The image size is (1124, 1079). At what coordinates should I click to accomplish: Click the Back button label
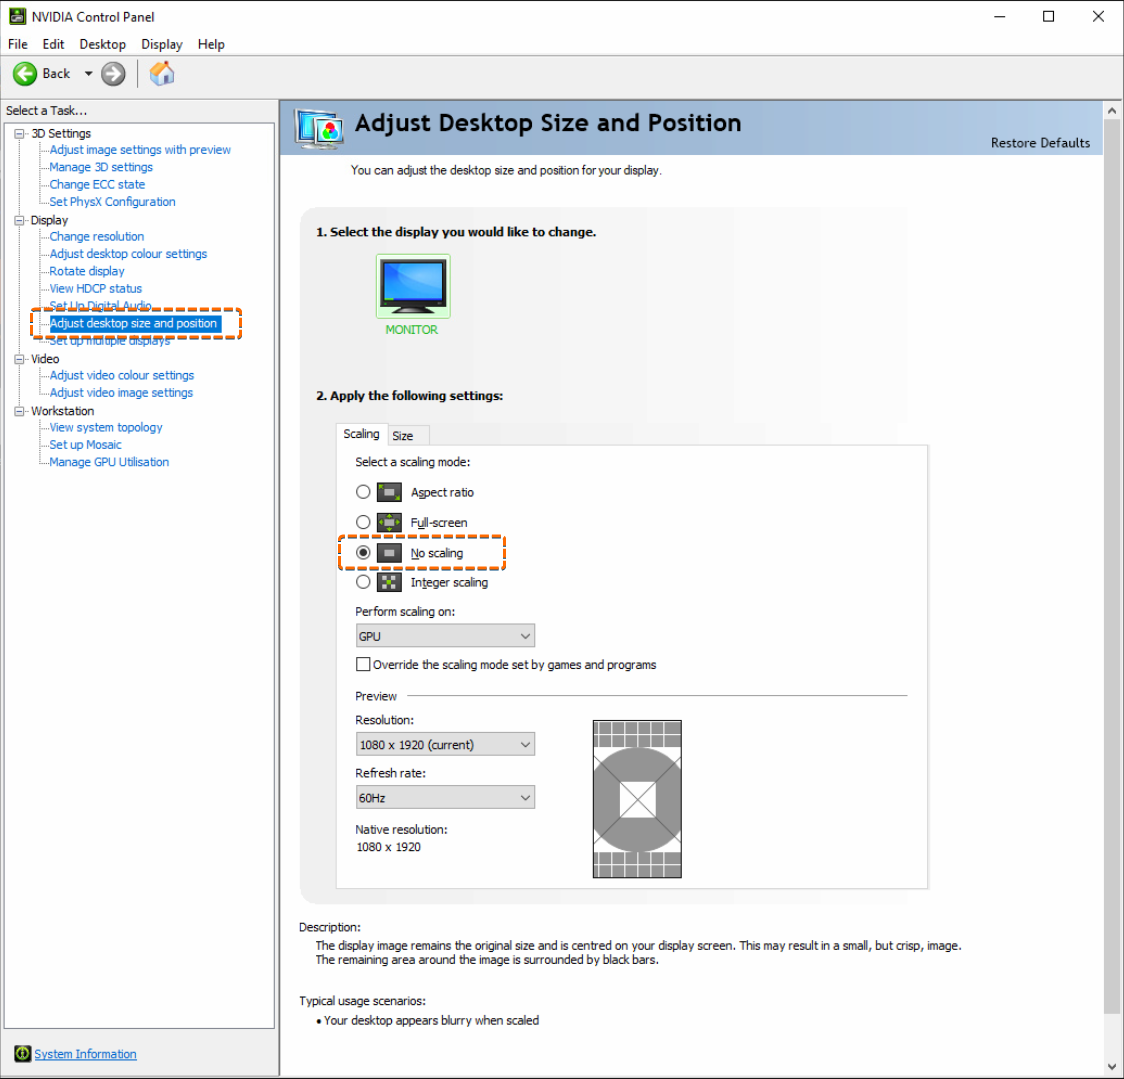pyautogui.click(x=56, y=74)
